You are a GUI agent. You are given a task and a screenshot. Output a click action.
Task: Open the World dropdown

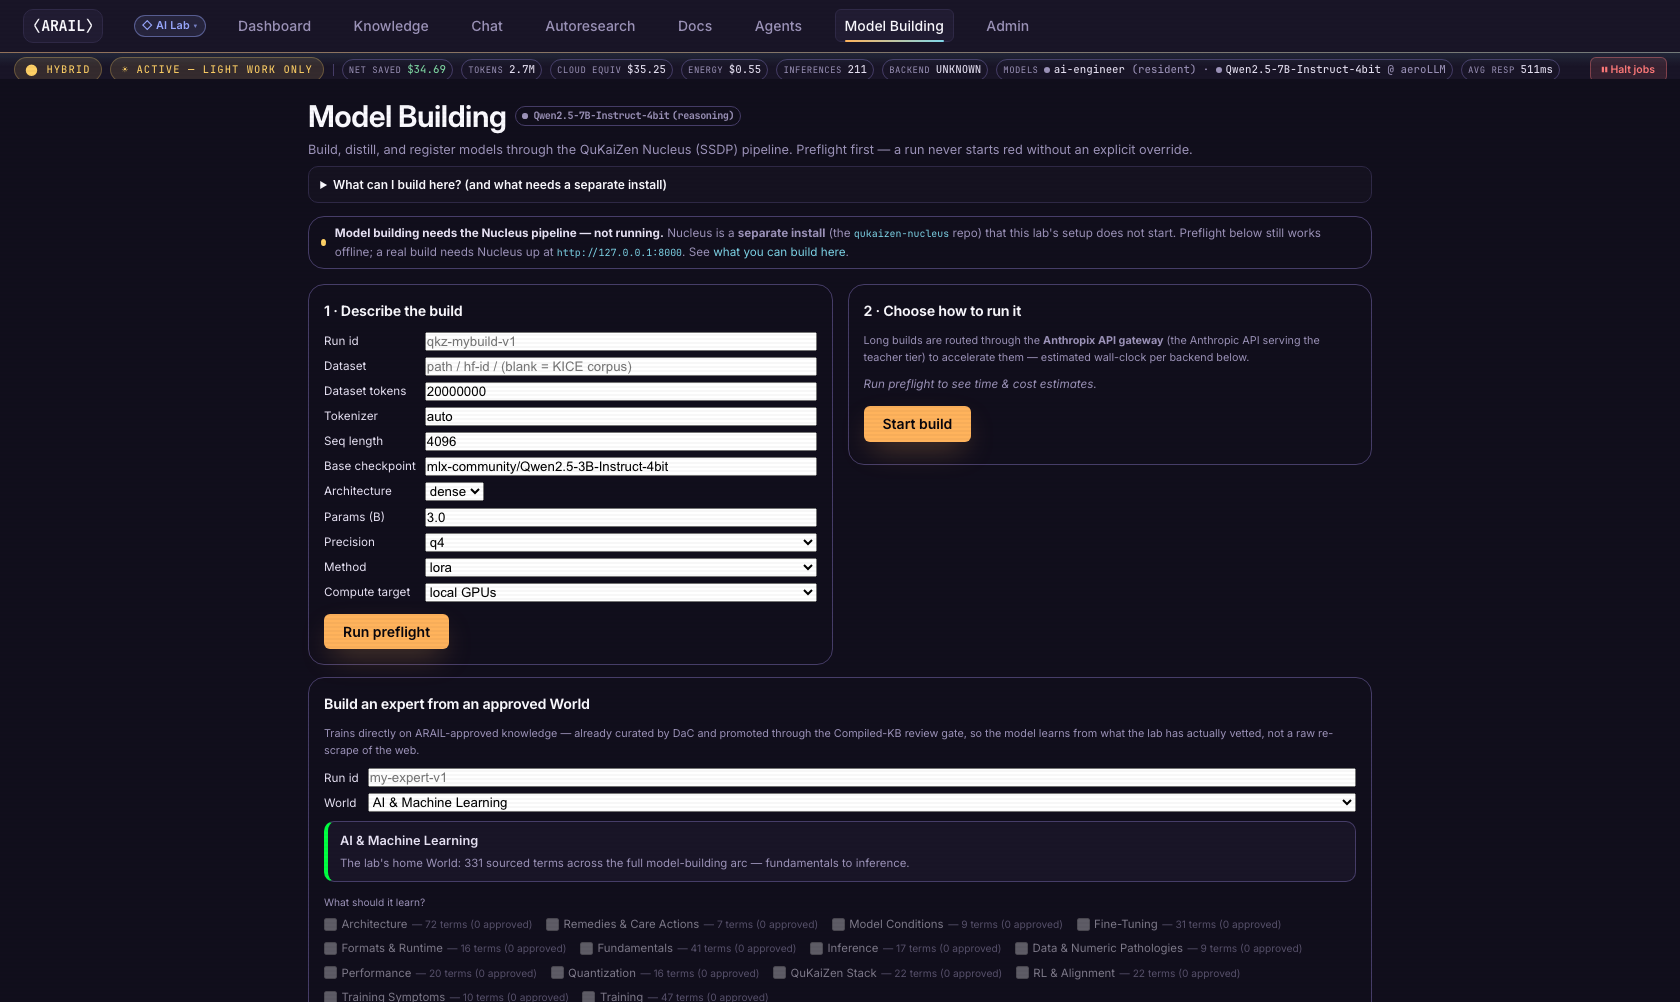tap(862, 803)
